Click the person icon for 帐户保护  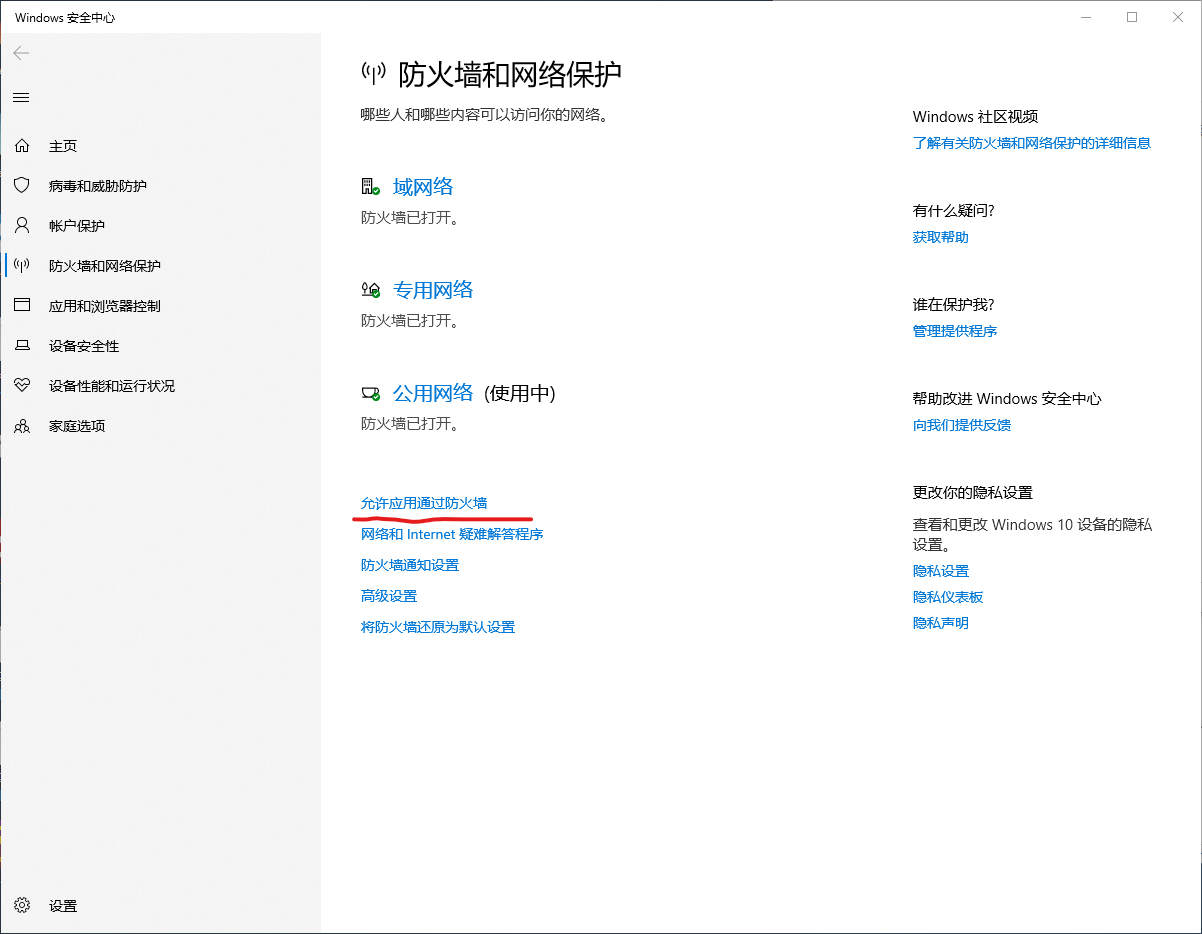22,226
